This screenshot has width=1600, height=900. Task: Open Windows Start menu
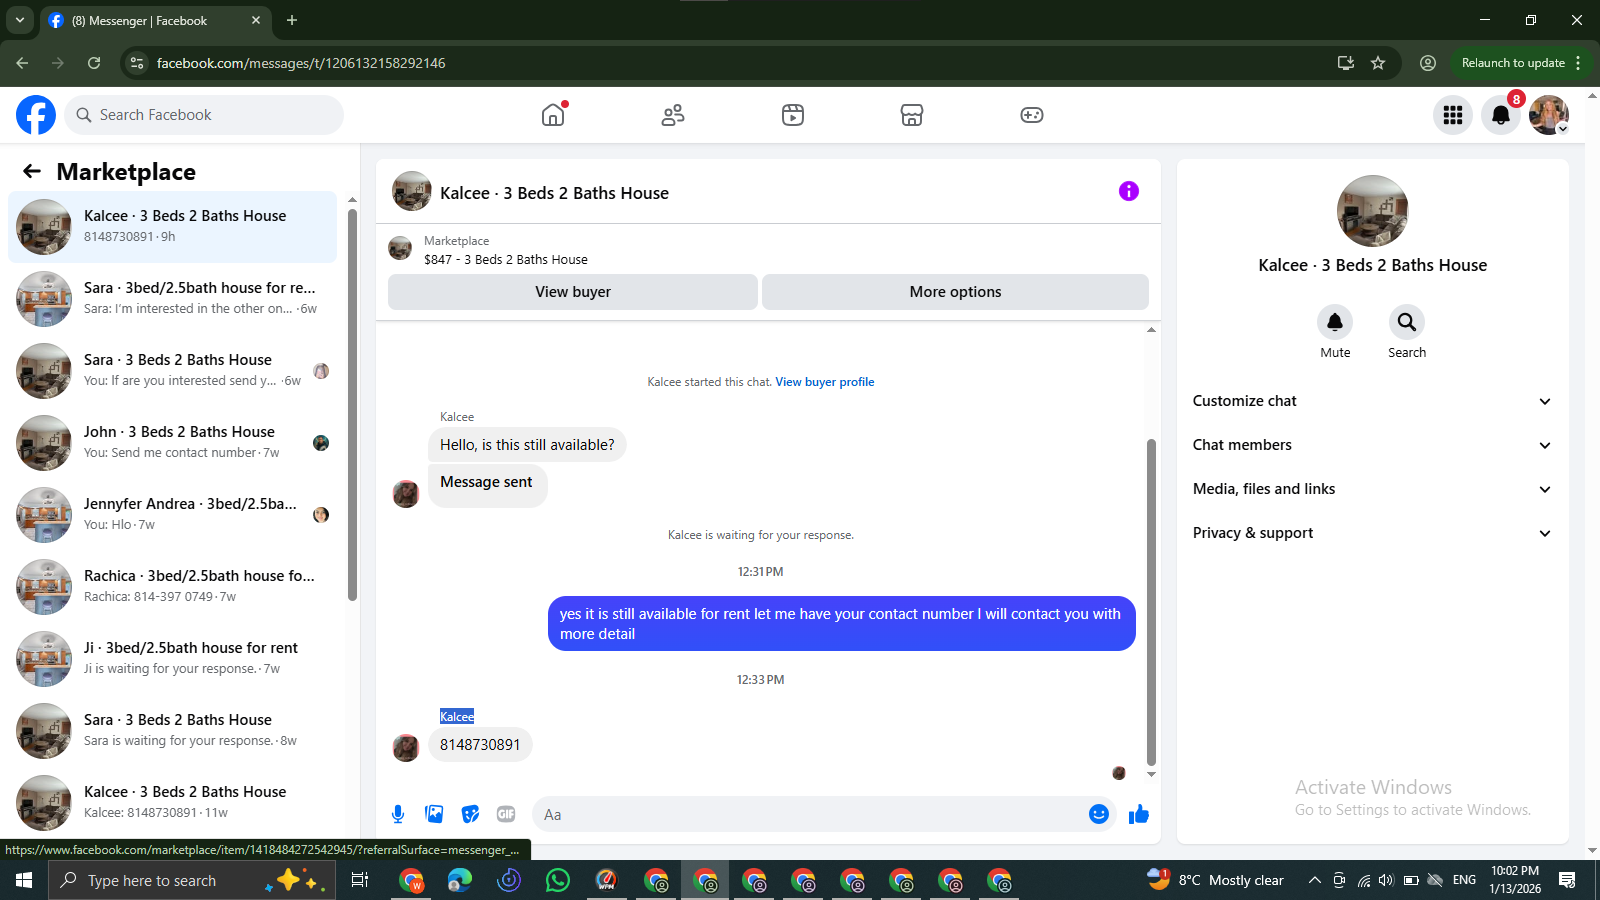[x=24, y=880]
